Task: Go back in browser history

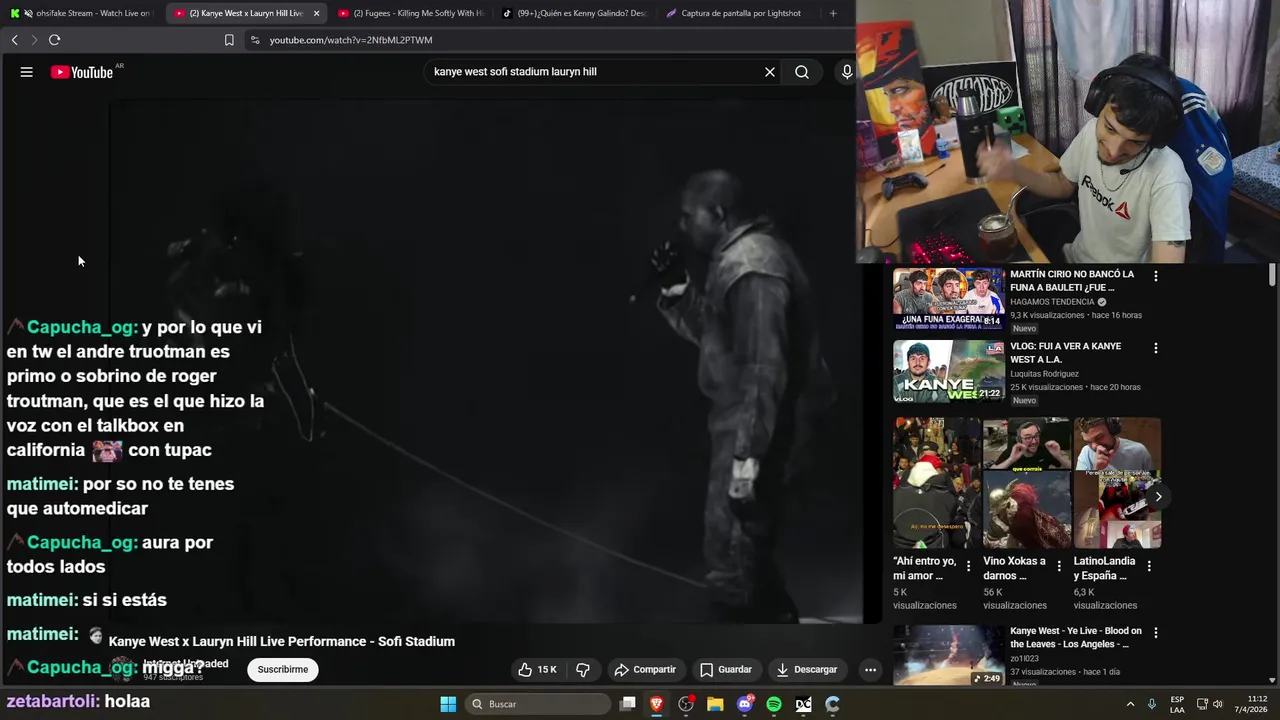Action: pyautogui.click(x=14, y=40)
